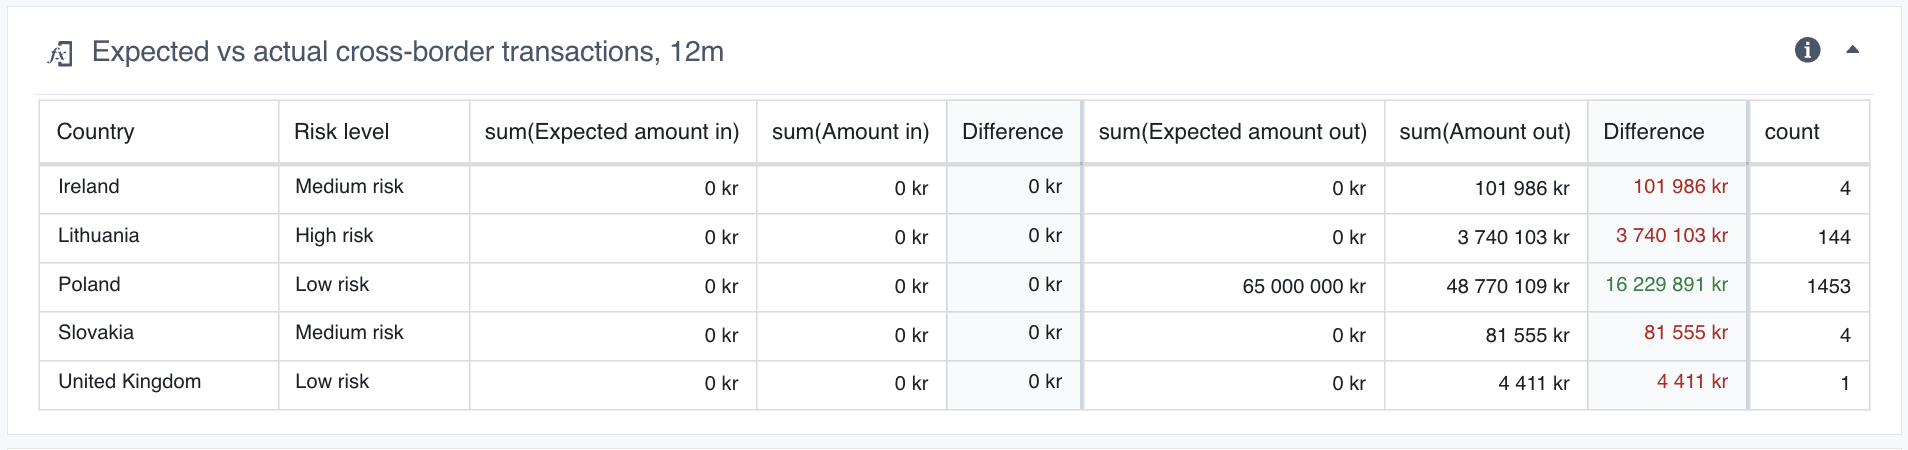Click the panel title Expected vs actual cross-border transactions

click(x=408, y=52)
